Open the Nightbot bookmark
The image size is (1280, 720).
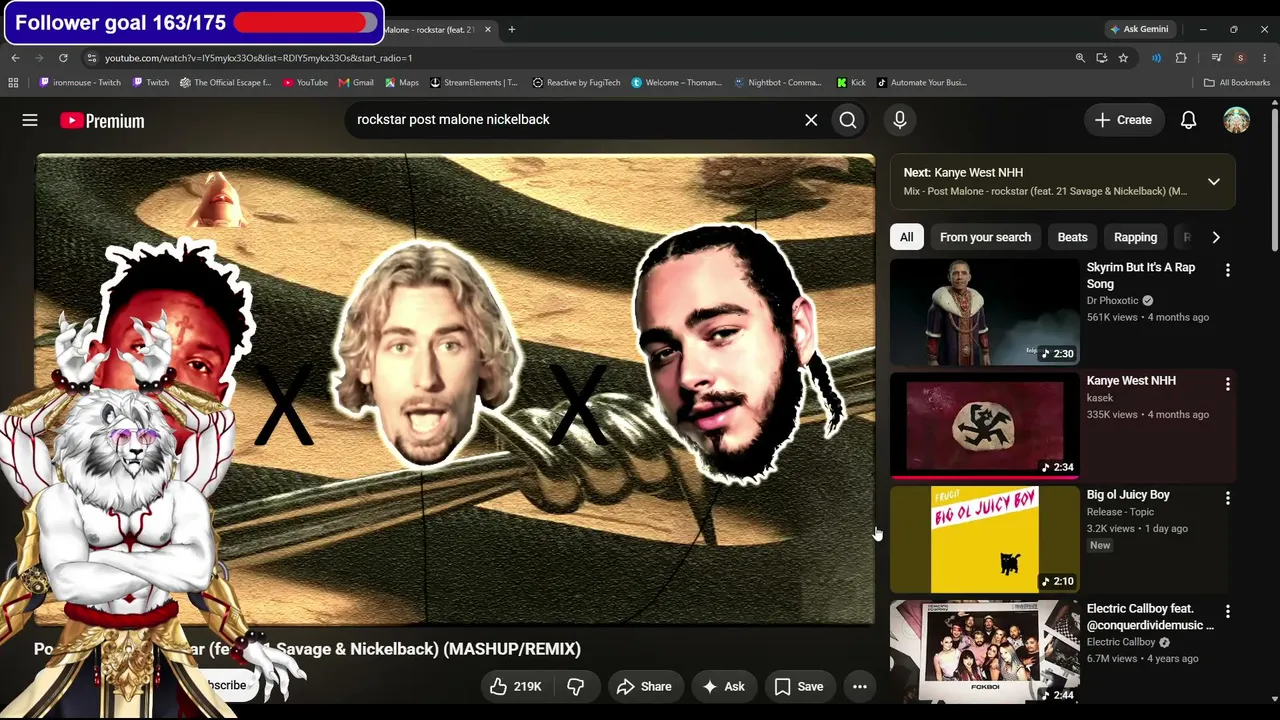tap(778, 83)
